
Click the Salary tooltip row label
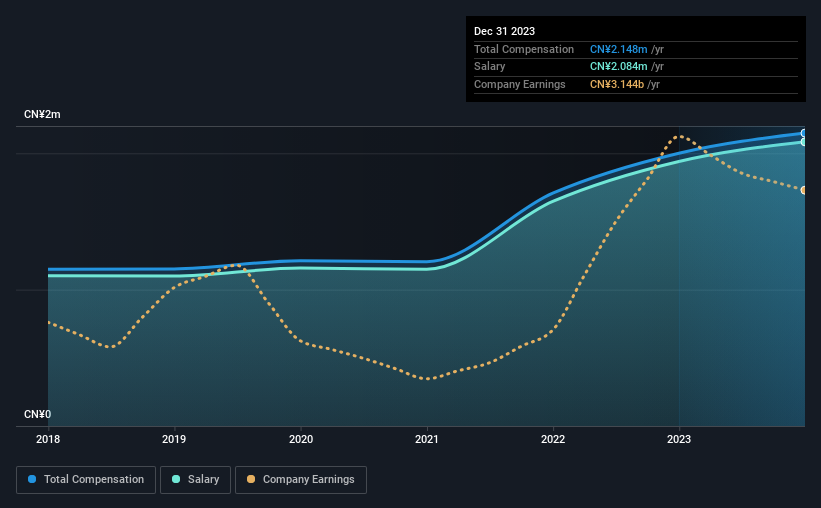pyautogui.click(x=490, y=67)
